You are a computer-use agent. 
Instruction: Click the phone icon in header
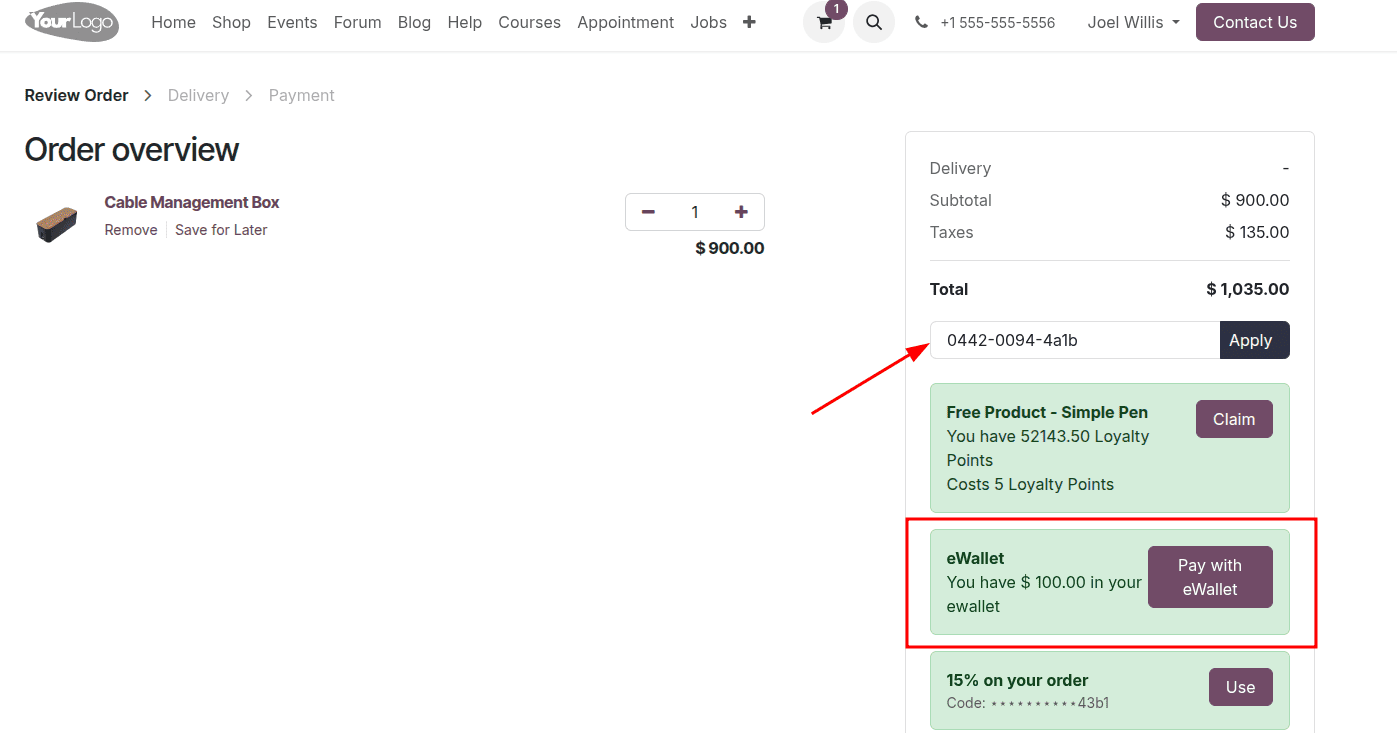(921, 22)
